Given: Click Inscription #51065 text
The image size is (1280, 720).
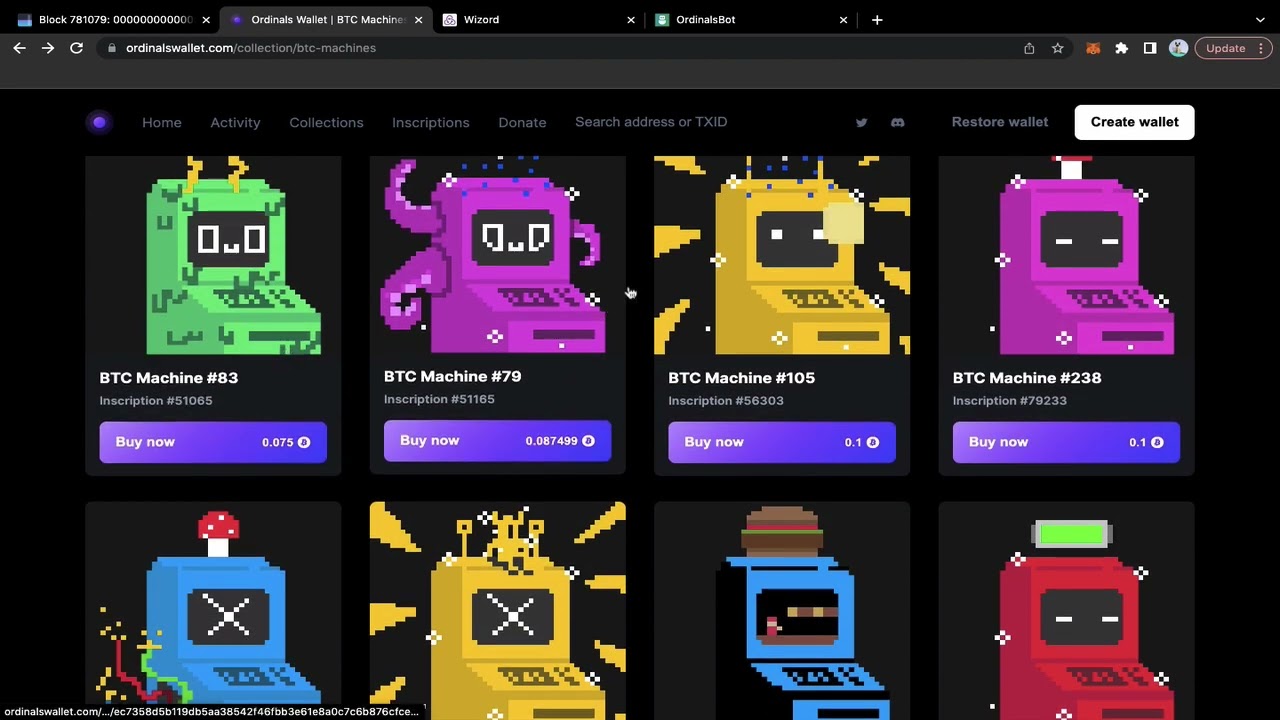Looking at the screenshot, I should [x=155, y=401].
